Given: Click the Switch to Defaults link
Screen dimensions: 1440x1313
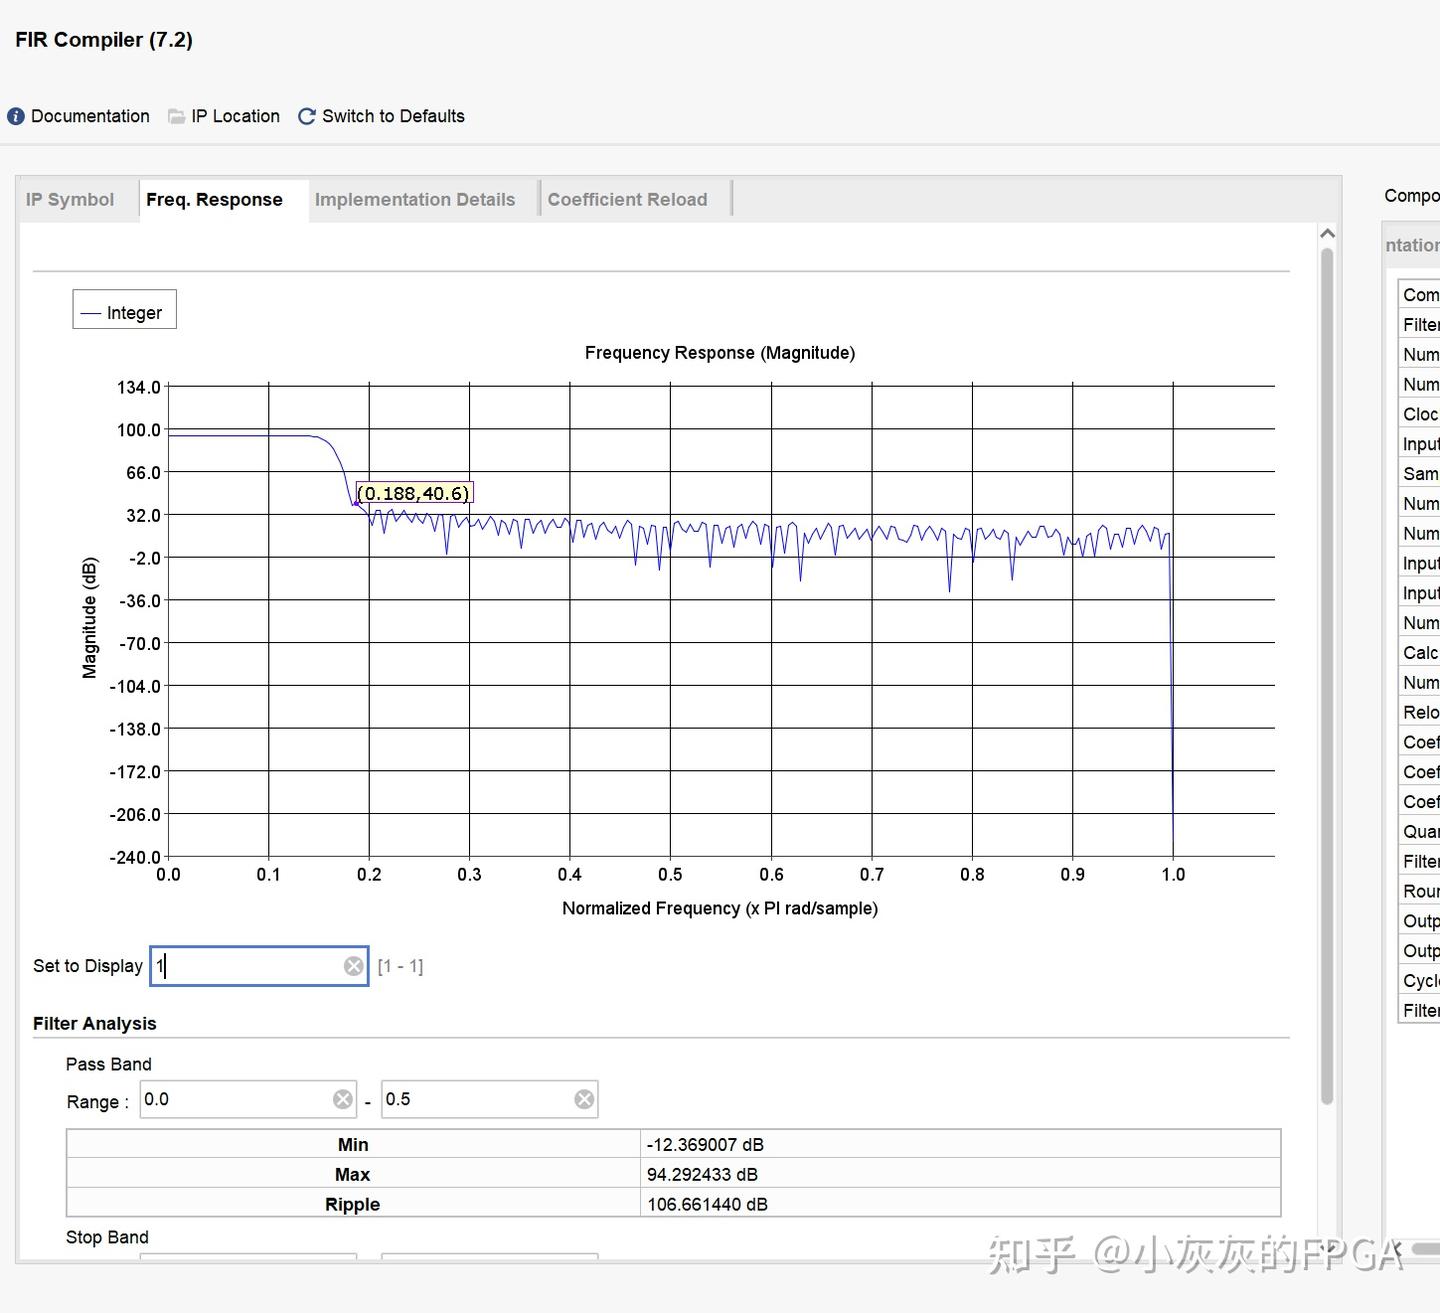Looking at the screenshot, I should coord(393,116).
